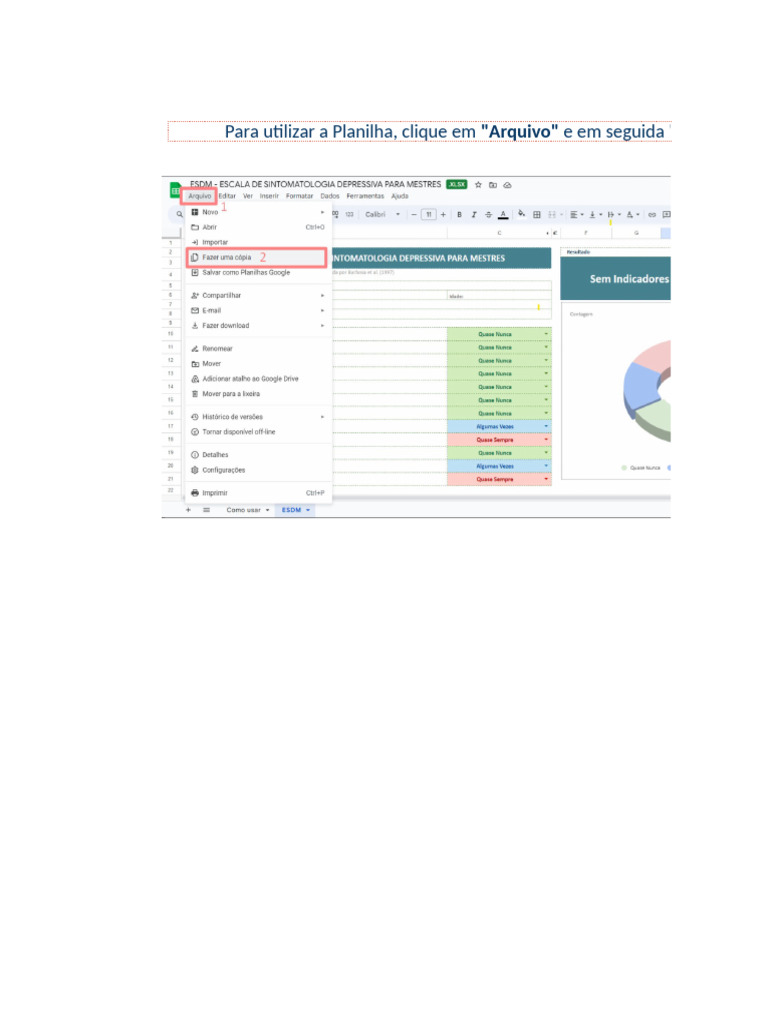This screenshot has height=1024, width=768.
Task: Expand the Compartilhar submenu
Action: pyautogui.click(x=258, y=295)
